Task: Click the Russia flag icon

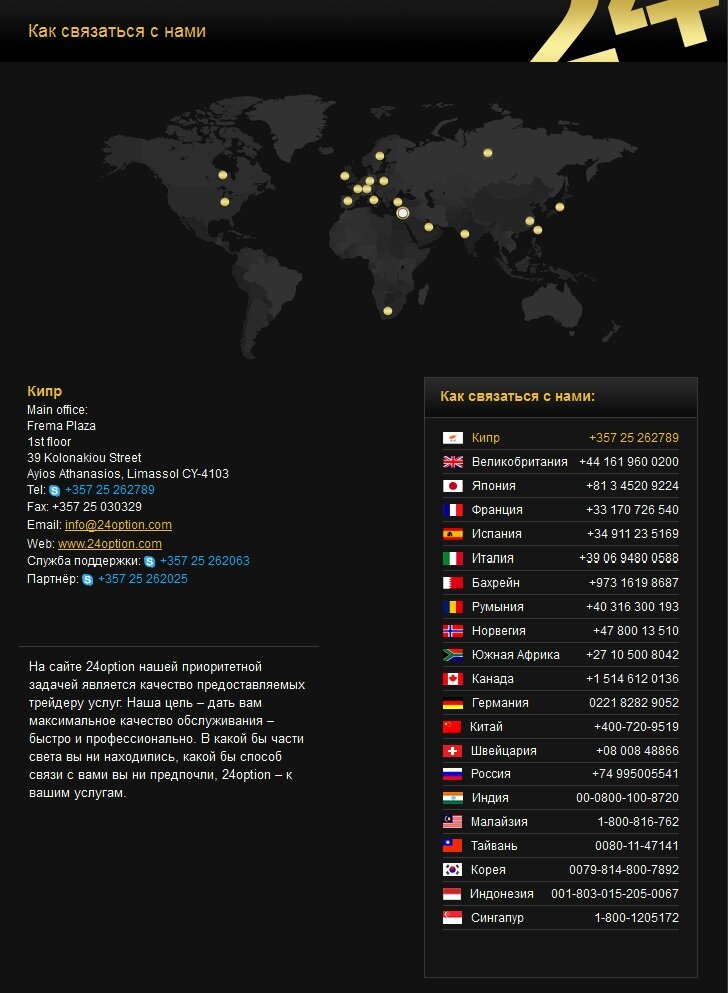Action: 452,773
